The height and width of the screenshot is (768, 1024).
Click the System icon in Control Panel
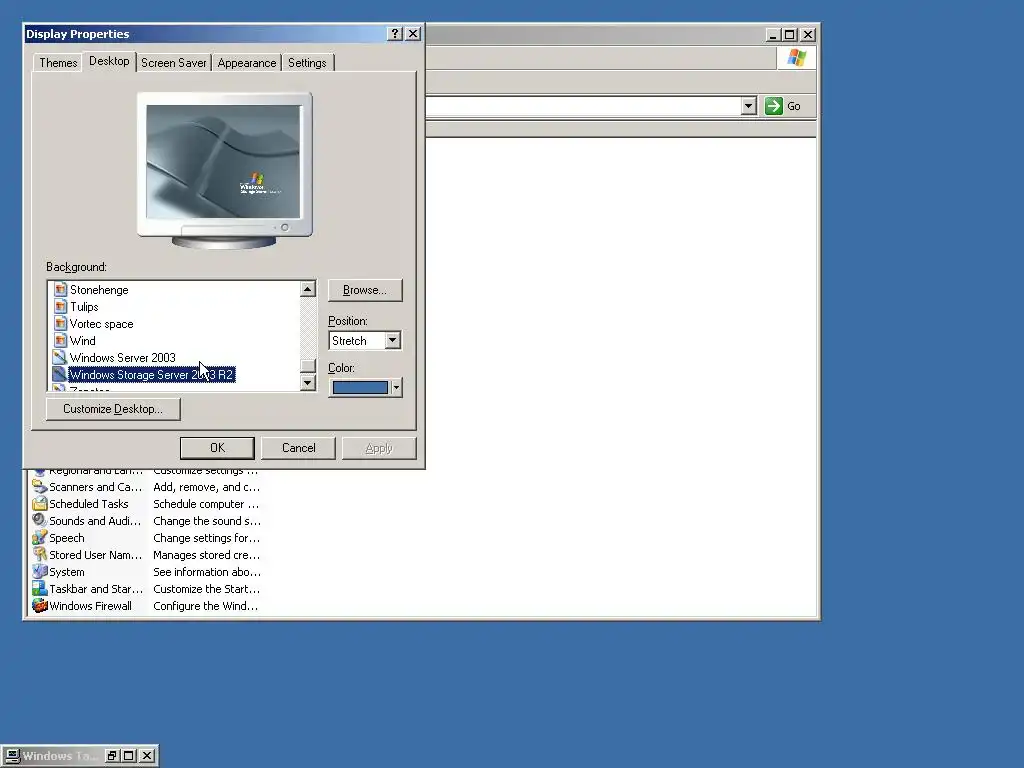[40, 571]
